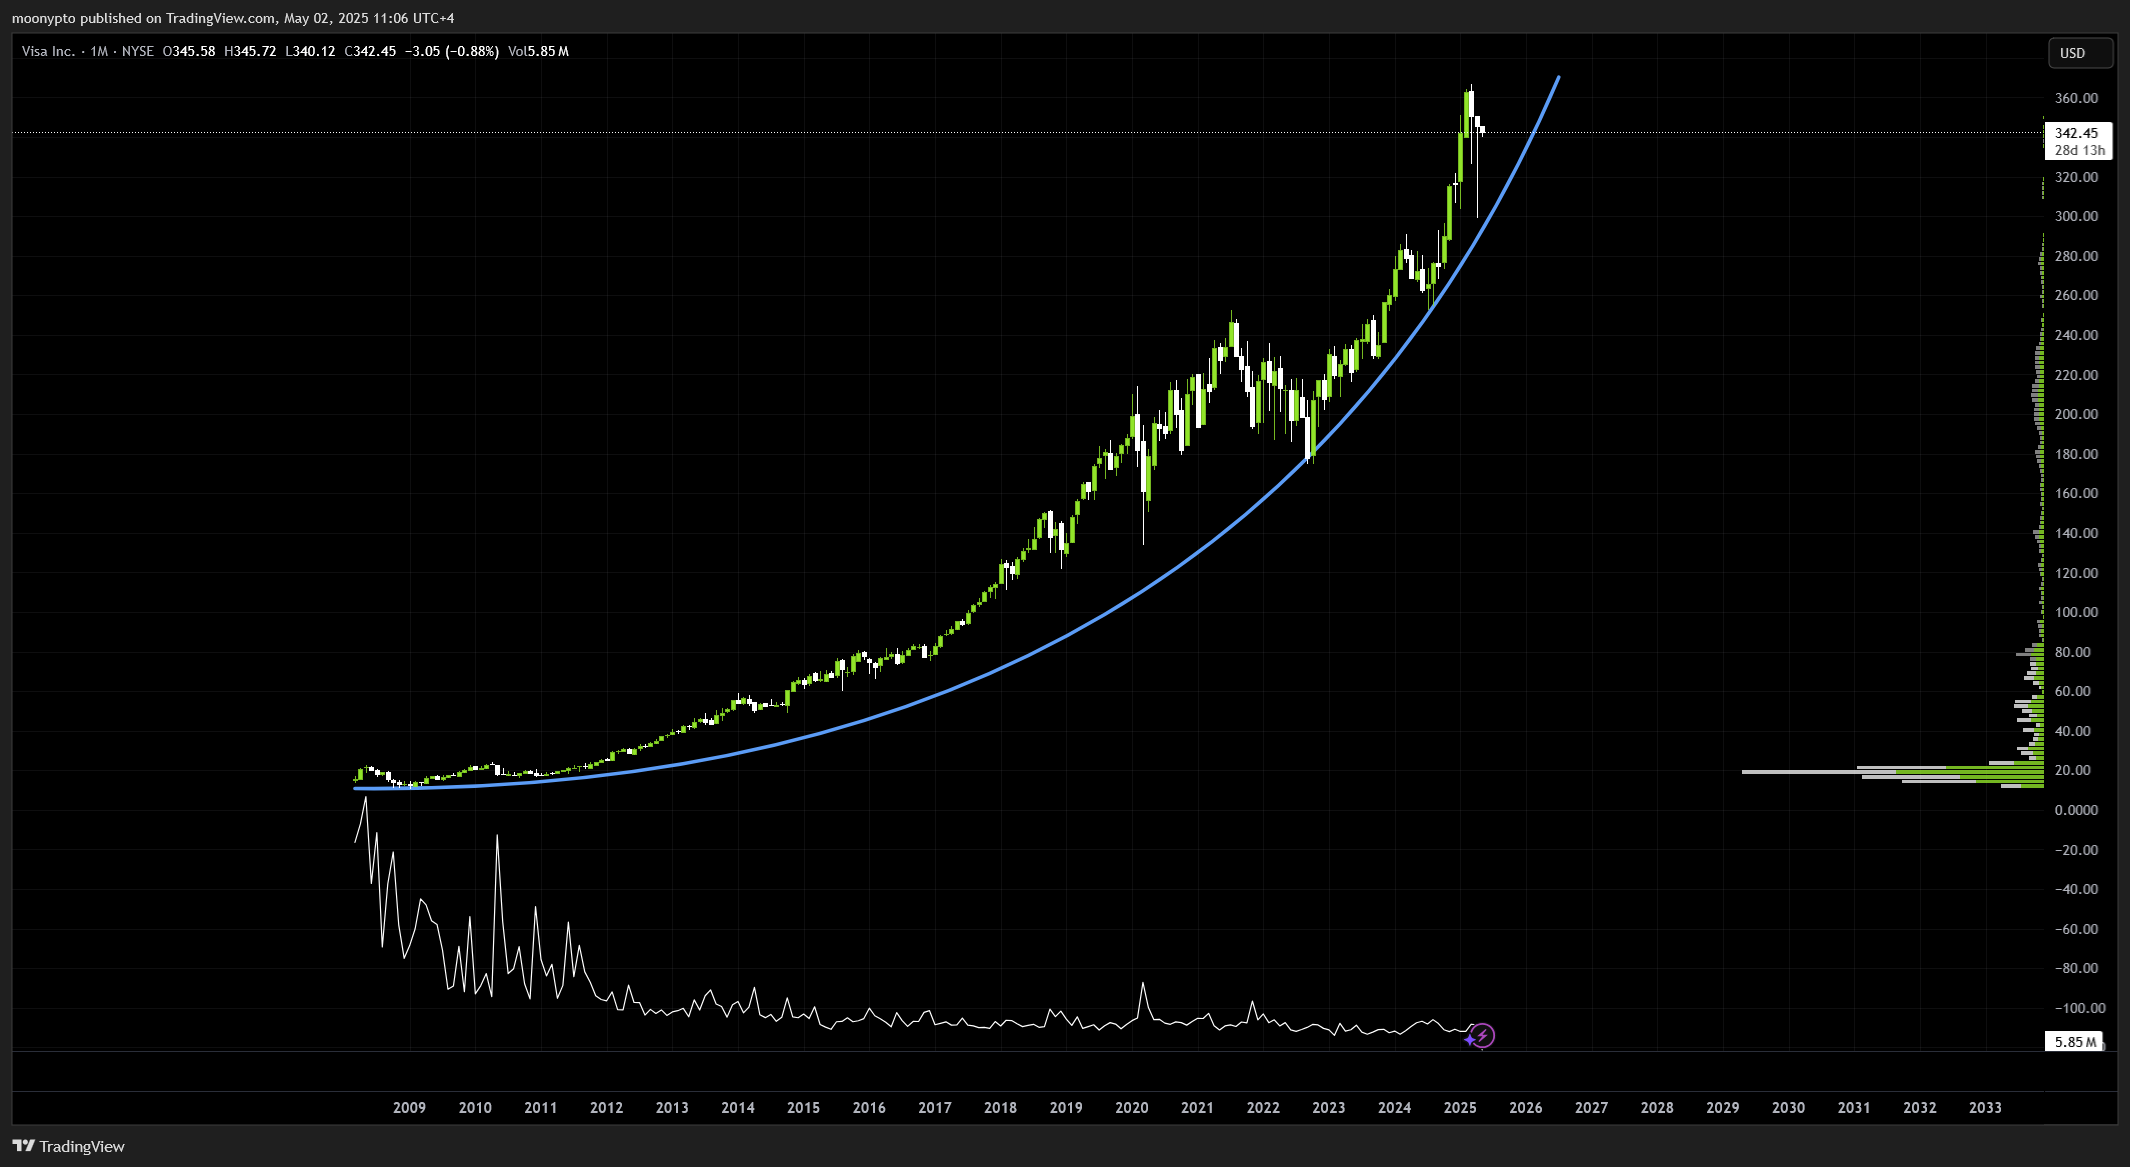Click the low value L340.12

(310, 51)
